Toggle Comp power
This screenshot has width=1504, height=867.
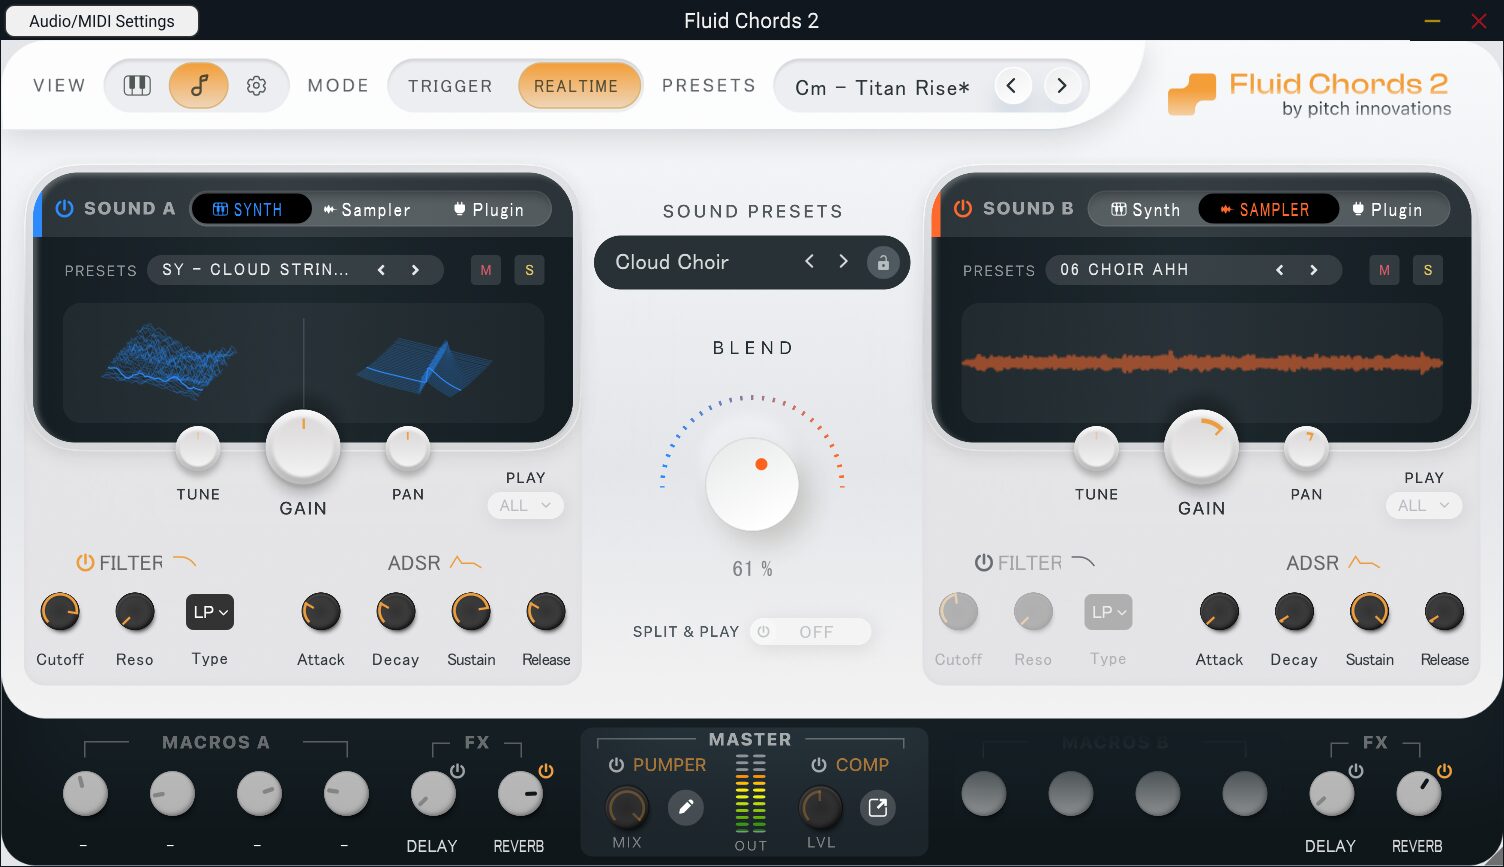(x=819, y=765)
